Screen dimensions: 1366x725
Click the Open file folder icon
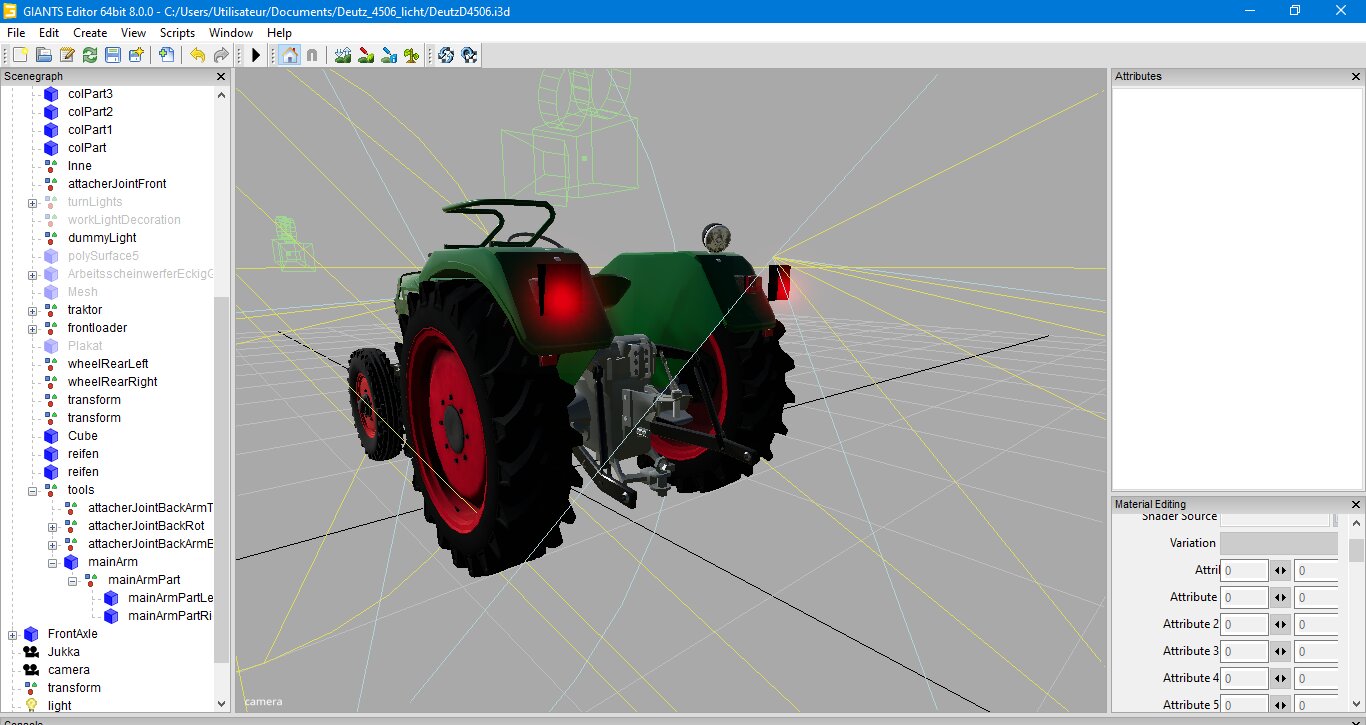point(44,55)
